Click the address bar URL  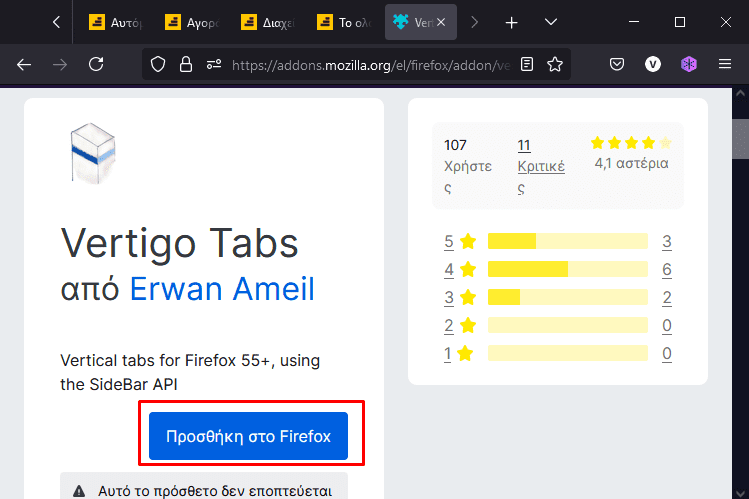click(x=371, y=65)
